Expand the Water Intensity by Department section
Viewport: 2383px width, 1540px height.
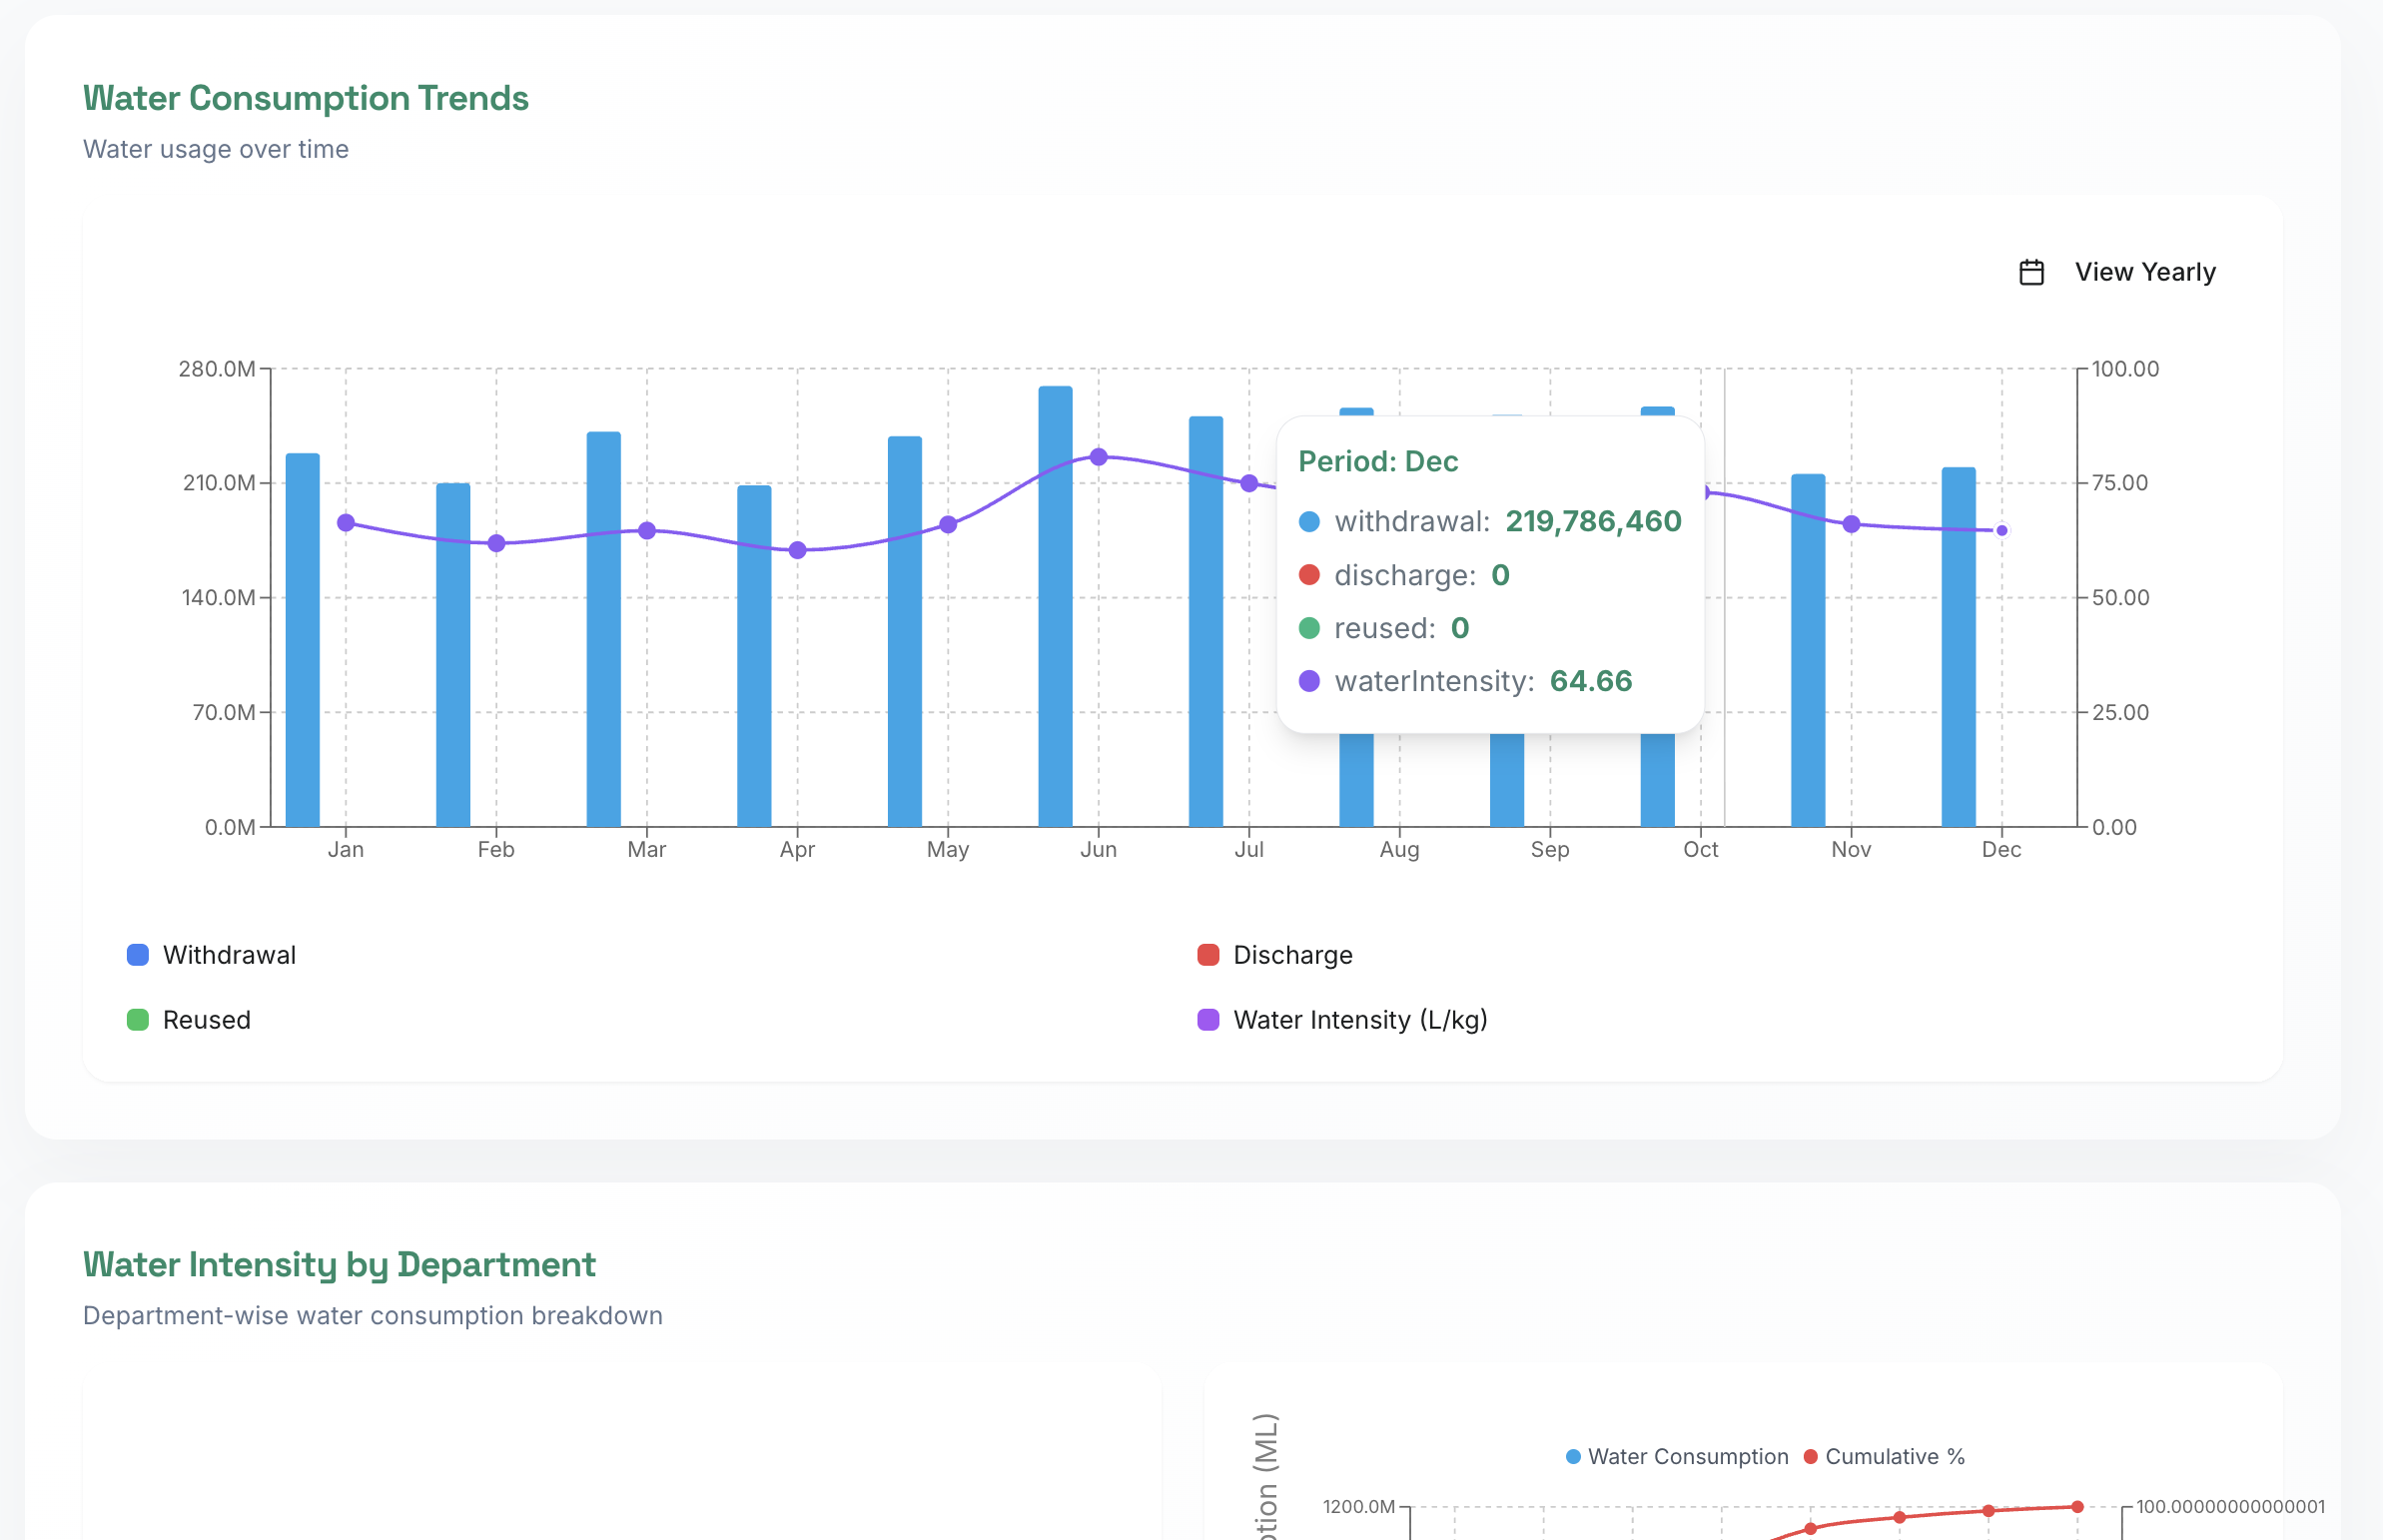tap(339, 1264)
